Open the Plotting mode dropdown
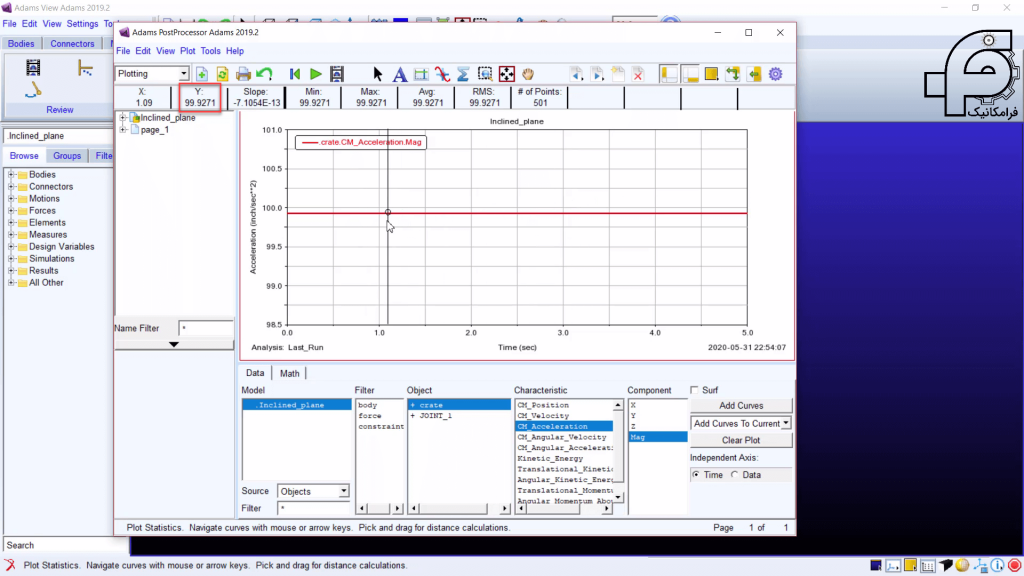The width and height of the screenshot is (1024, 576). click(184, 74)
